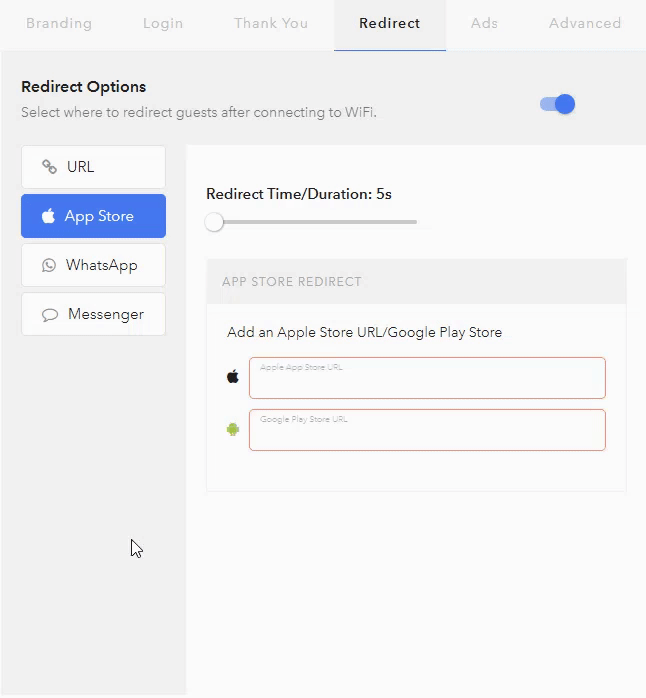646x698 pixels.
Task: Choose the WhatsApp redirect option
Action: (93, 265)
